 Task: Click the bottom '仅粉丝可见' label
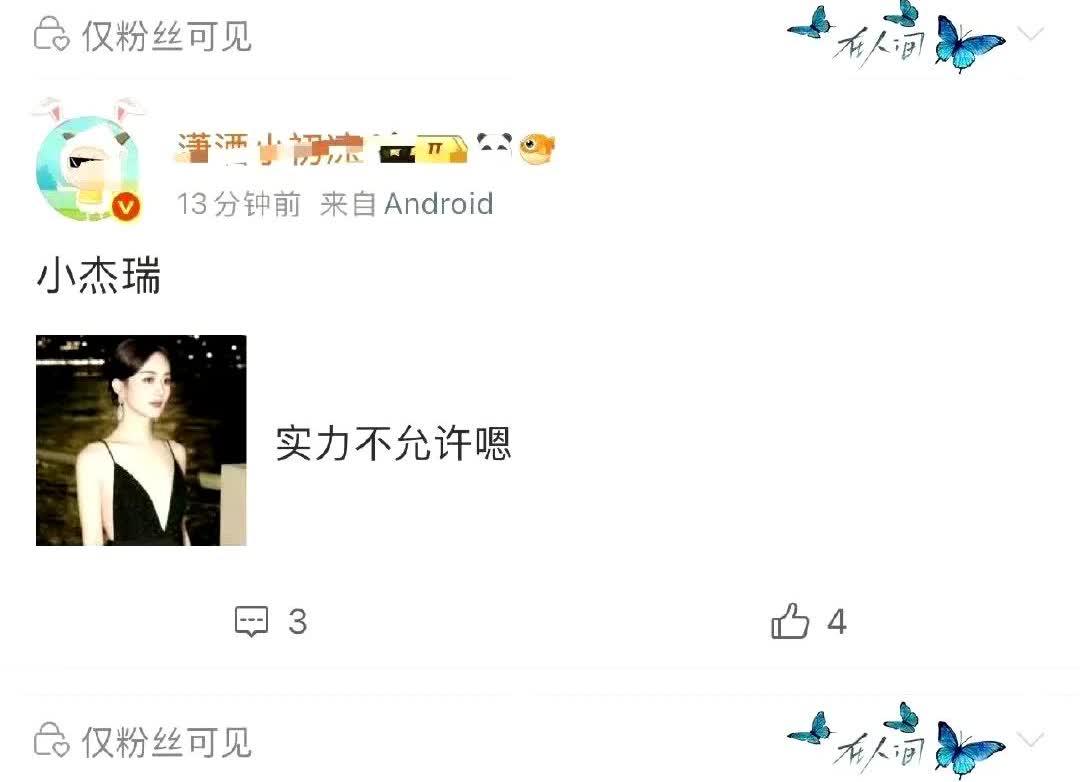[x=167, y=741]
